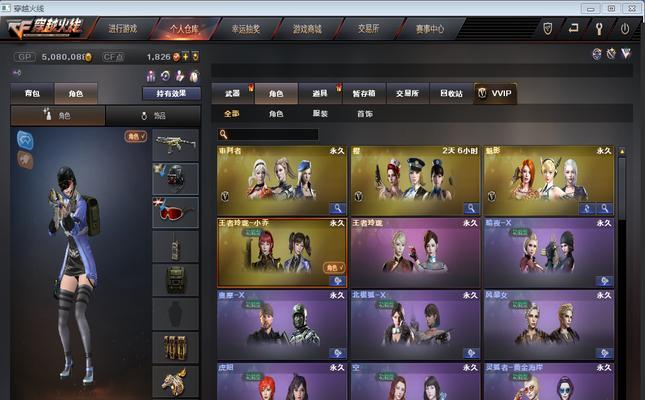Switch to the 道具 inventory tab
Image resolution: width=645 pixels, height=400 pixels.
tap(320, 93)
